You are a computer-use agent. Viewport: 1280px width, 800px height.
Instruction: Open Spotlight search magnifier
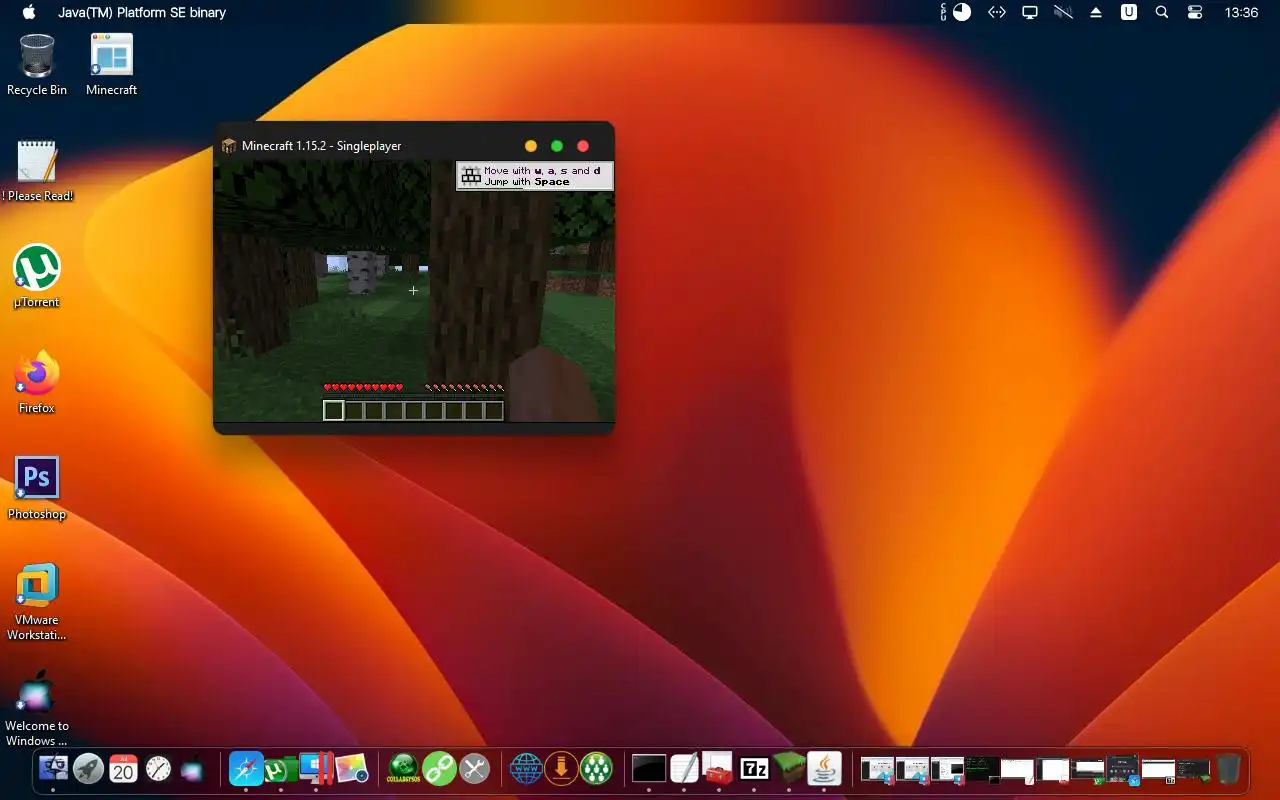pyautogui.click(x=1162, y=12)
